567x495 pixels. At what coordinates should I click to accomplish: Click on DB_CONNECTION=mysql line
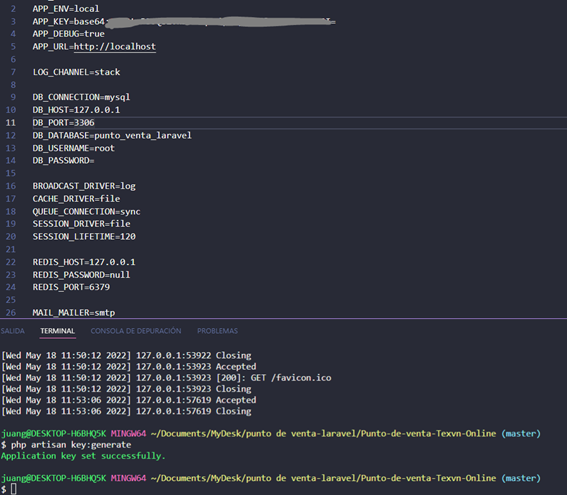click(x=81, y=97)
